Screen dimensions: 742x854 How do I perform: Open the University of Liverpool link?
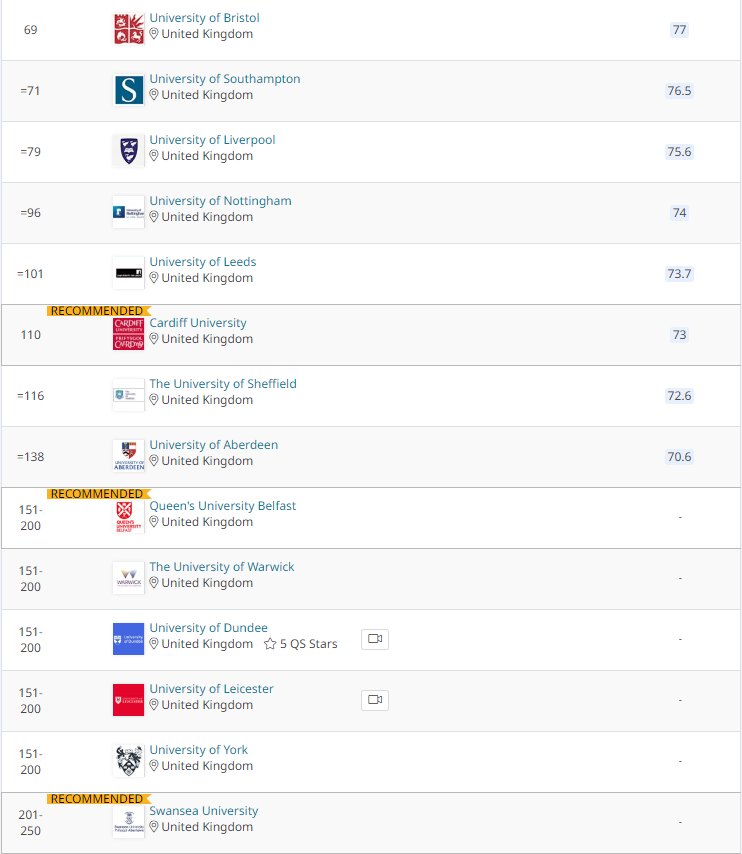pos(212,140)
